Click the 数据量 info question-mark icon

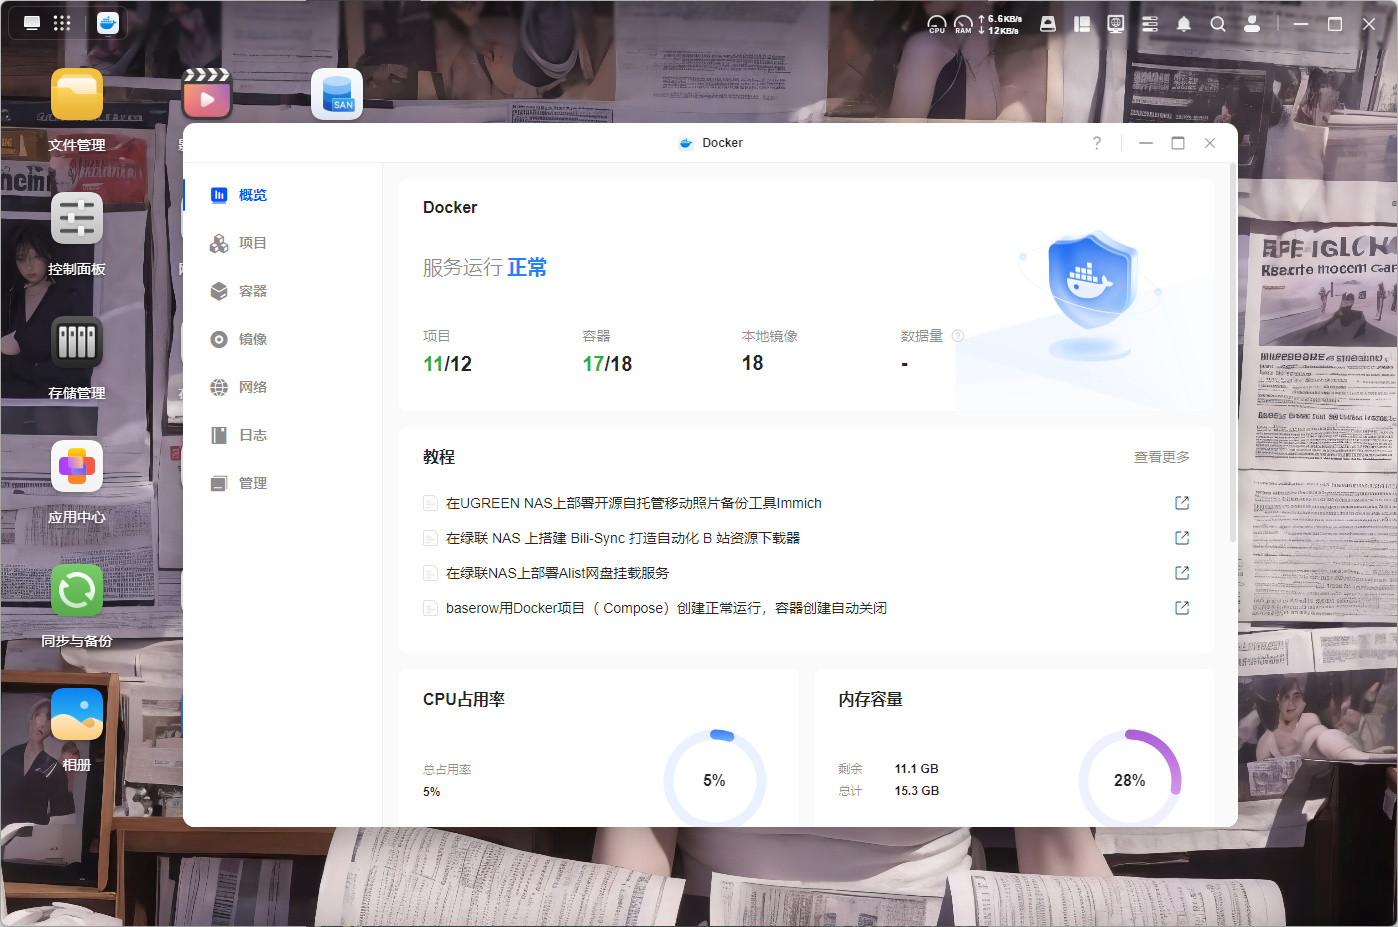pyautogui.click(x=958, y=336)
